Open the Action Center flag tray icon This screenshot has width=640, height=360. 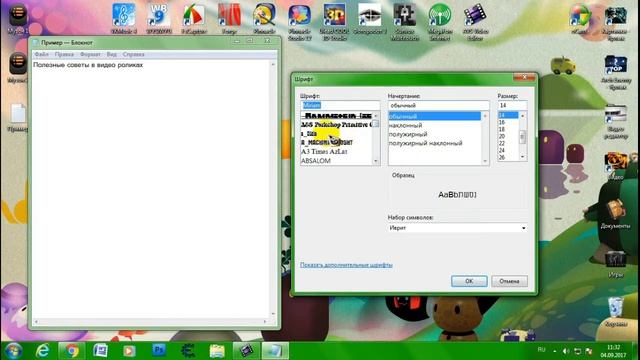pos(589,351)
